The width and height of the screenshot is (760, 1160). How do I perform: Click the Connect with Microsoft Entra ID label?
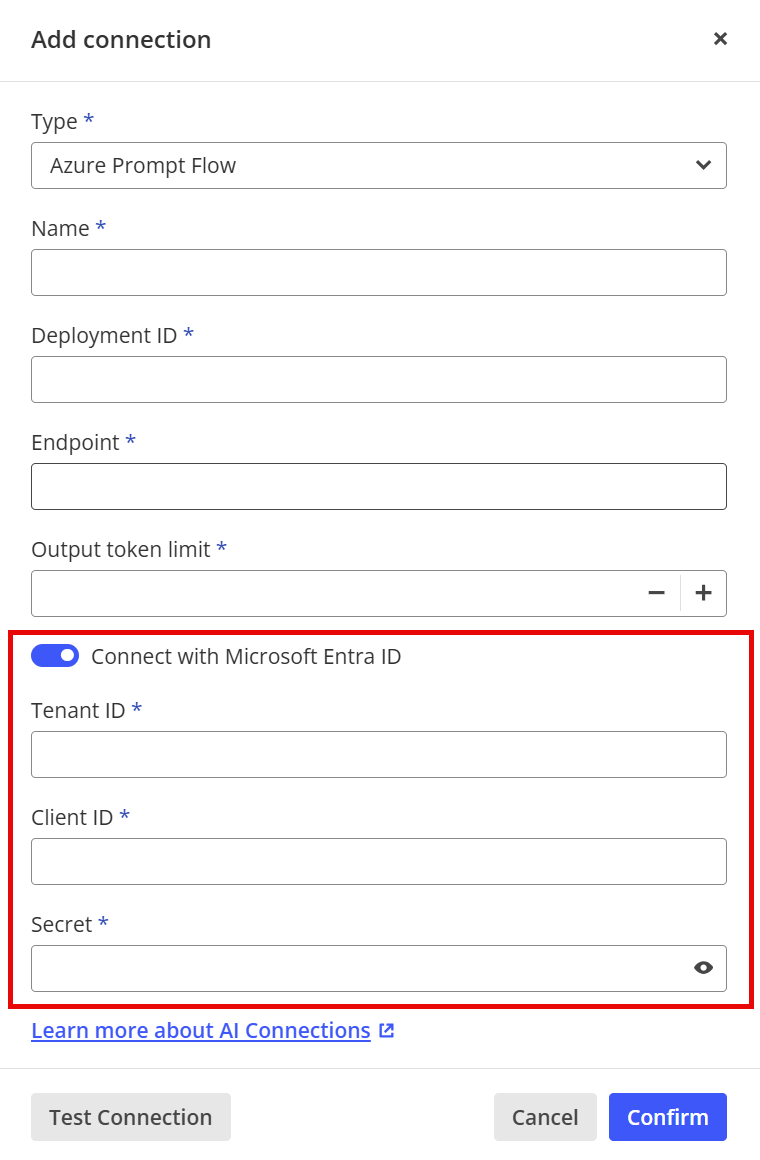246,656
